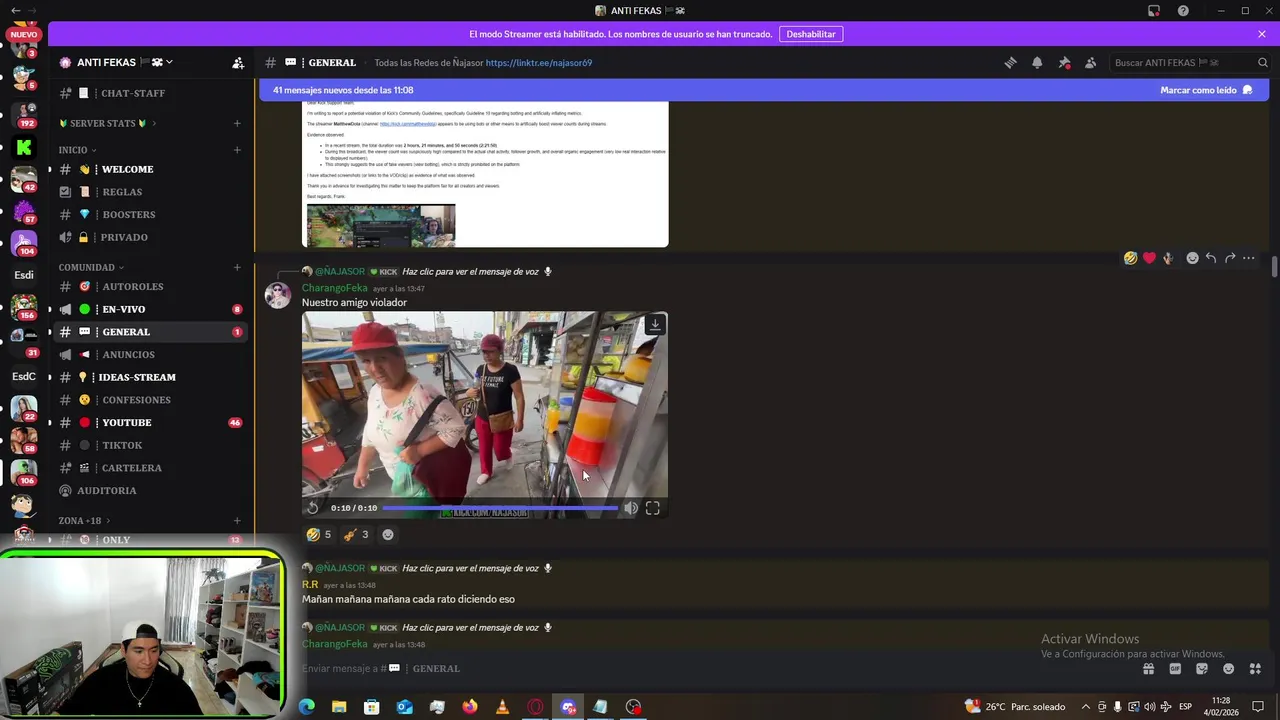Image resolution: width=1280 pixels, height=720 pixels.
Task: Open the EN-VIVO channel
Action: pyautogui.click(x=150, y=309)
